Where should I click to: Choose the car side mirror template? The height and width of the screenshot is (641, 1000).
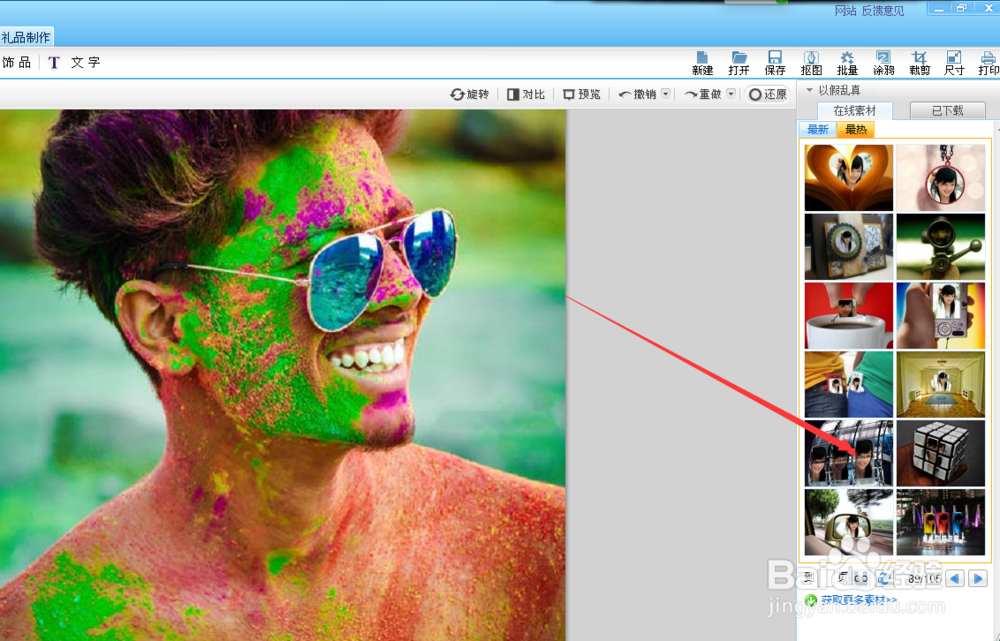848,522
